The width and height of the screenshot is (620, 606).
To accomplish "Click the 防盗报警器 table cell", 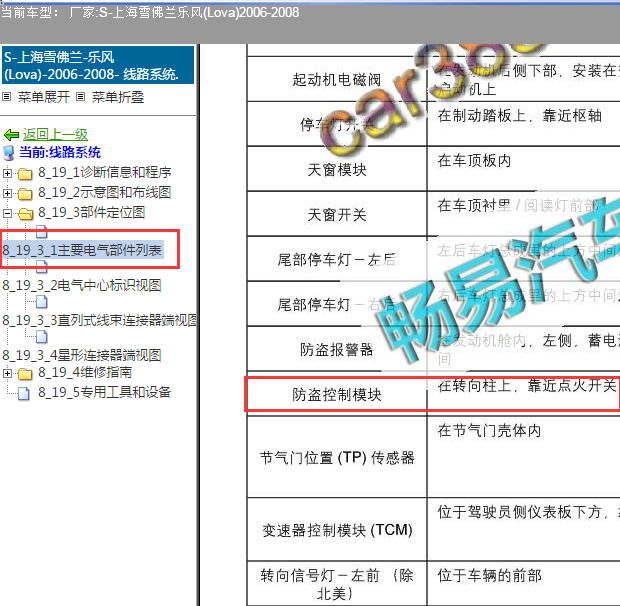I will [337, 349].
